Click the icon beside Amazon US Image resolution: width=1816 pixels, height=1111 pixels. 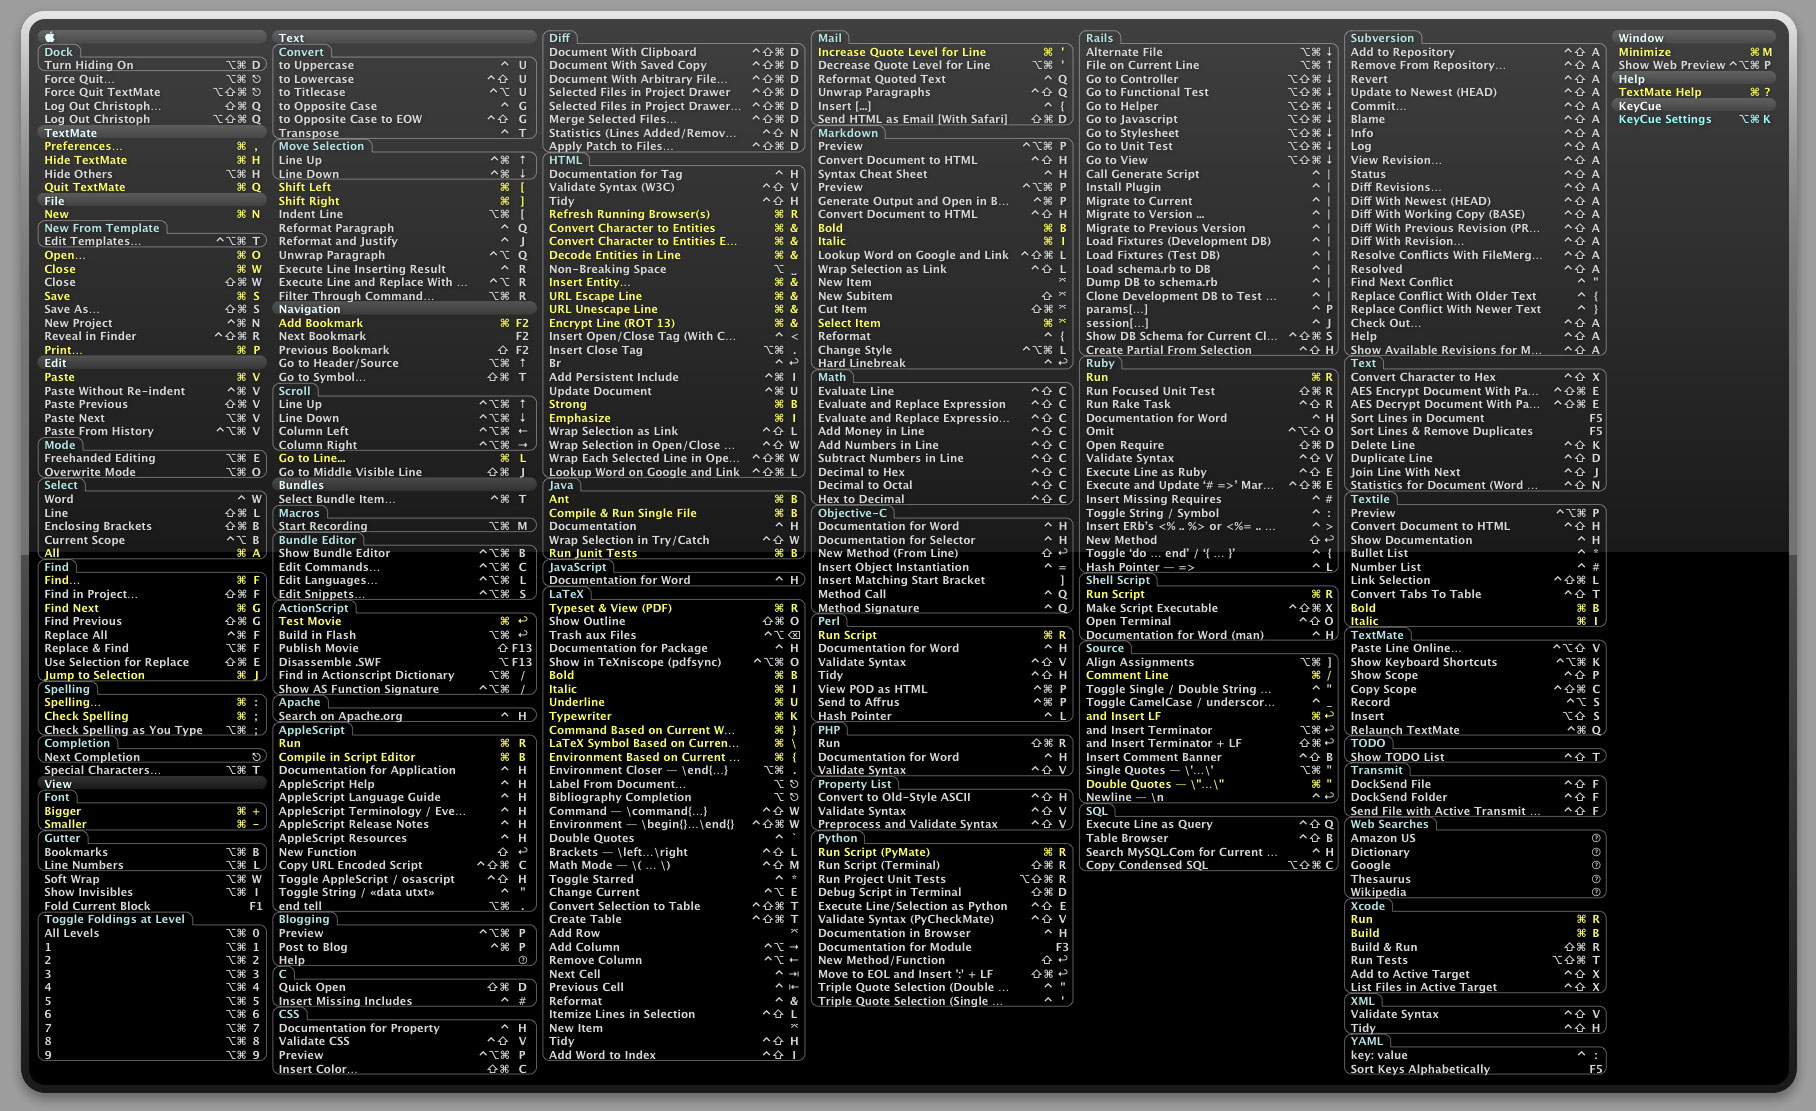(1596, 838)
